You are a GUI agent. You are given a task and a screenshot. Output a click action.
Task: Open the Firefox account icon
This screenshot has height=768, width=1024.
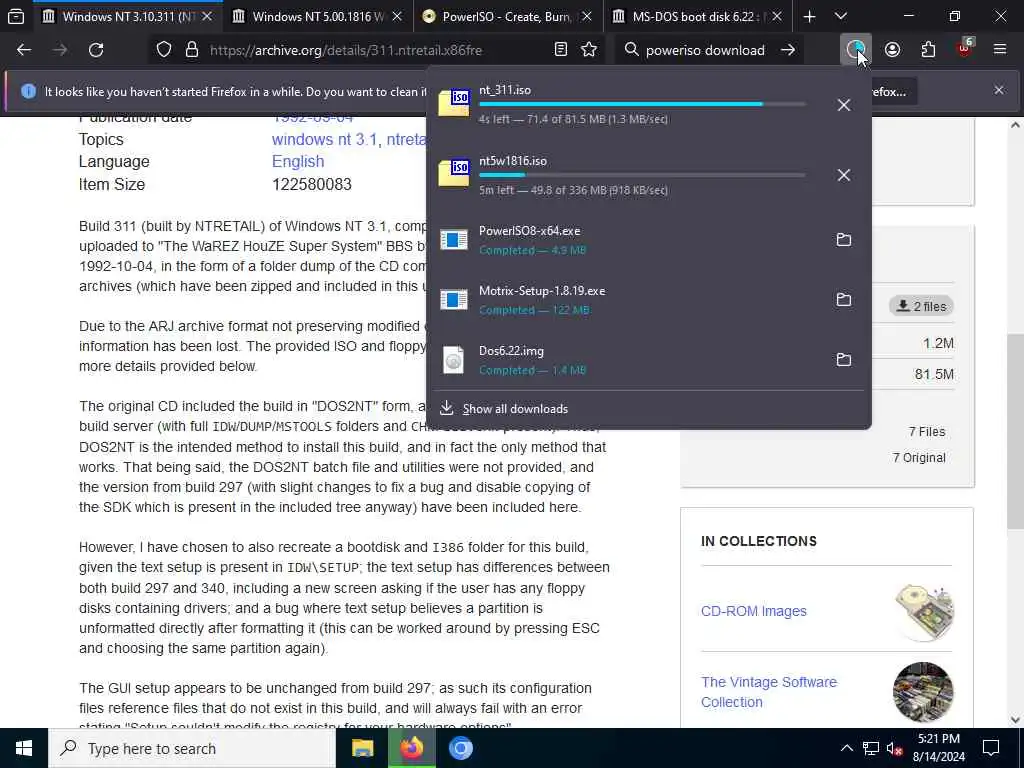click(892, 50)
